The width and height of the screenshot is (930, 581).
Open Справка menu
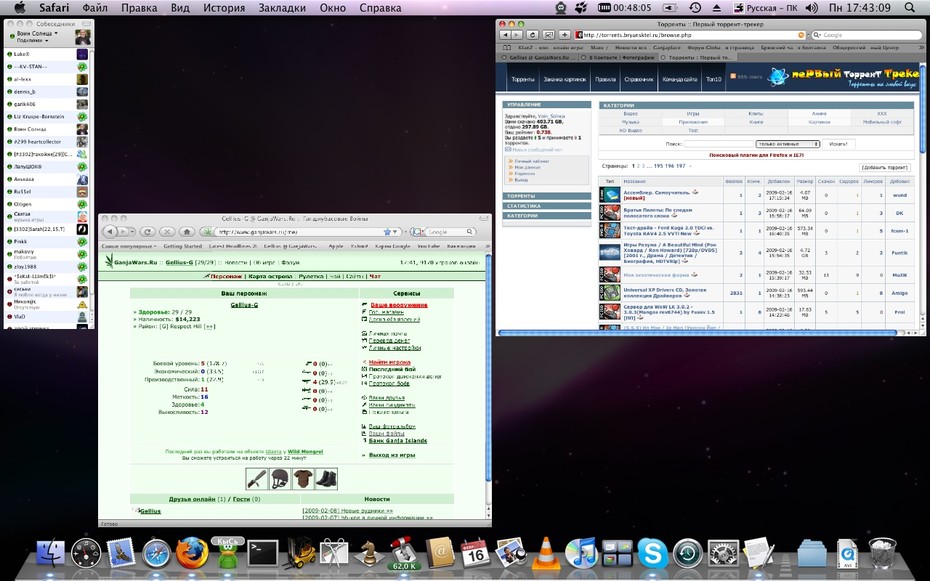point(380,8)
